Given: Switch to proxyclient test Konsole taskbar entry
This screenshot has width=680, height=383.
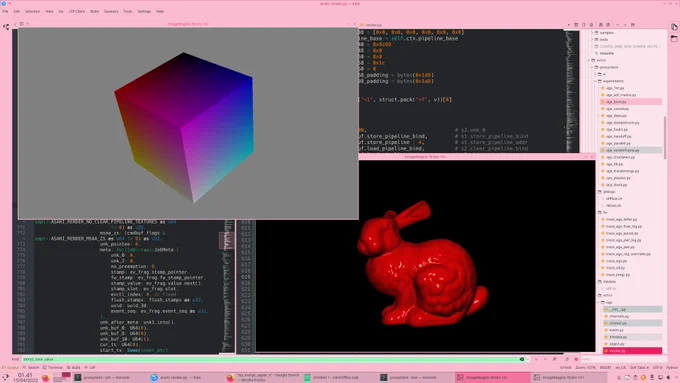Looking at the screenshot, I should pyautogui.click(x=415, y=377).
